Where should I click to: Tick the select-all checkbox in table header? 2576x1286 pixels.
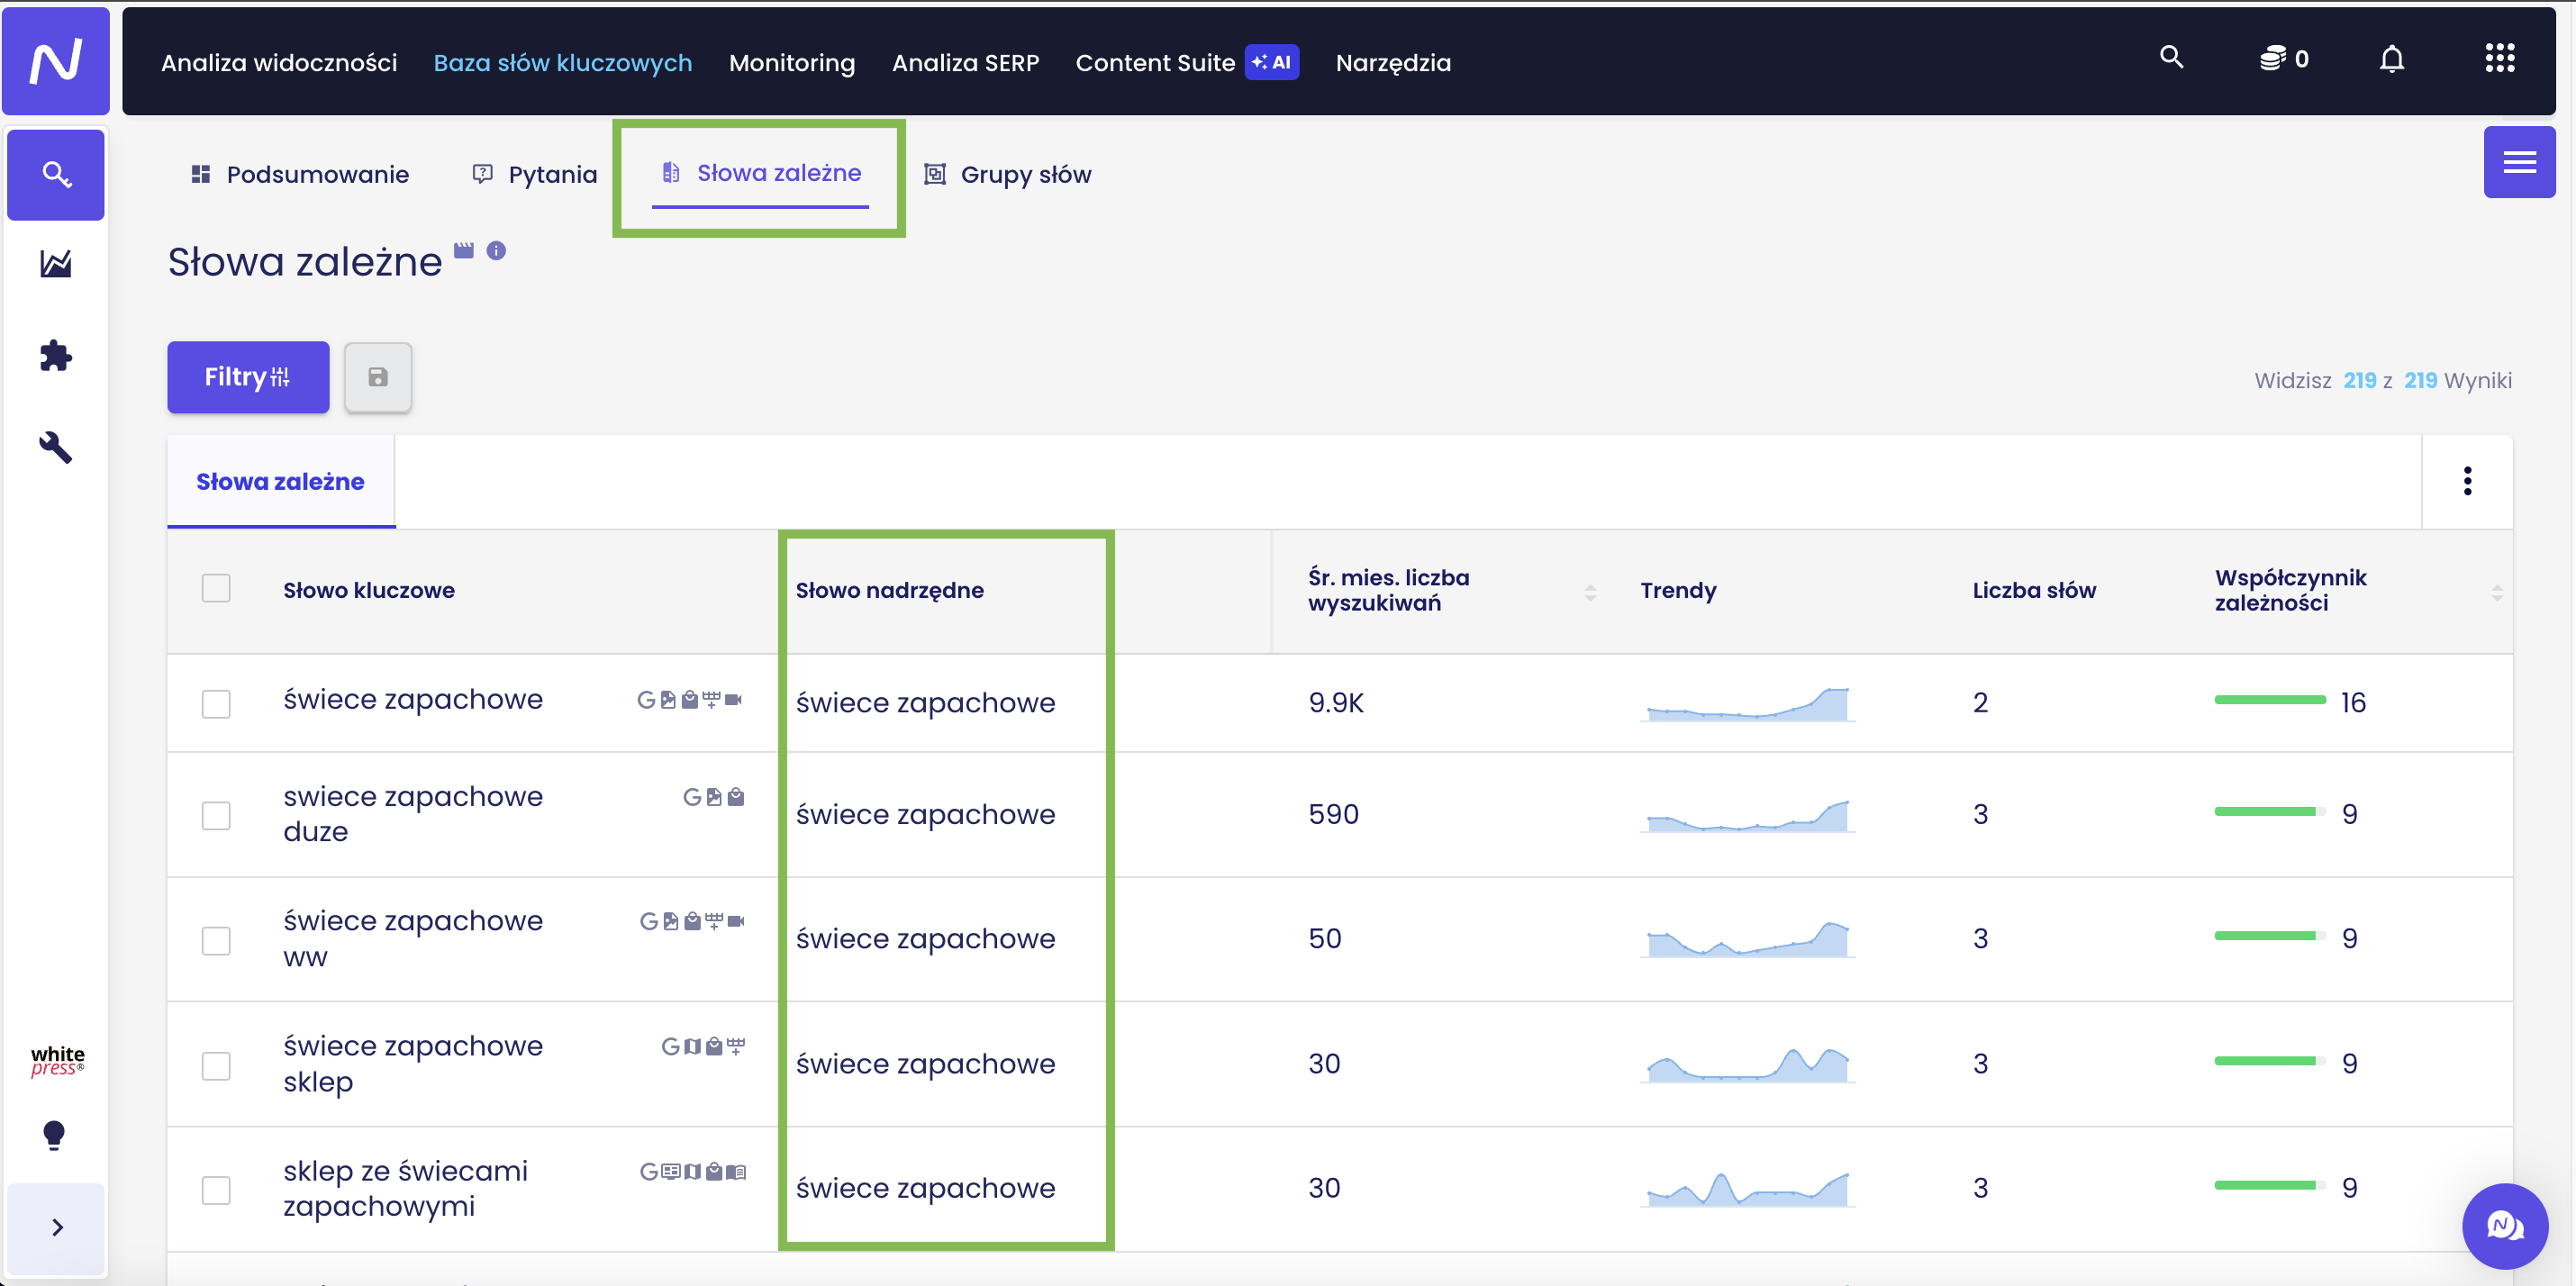coord(216,588)
